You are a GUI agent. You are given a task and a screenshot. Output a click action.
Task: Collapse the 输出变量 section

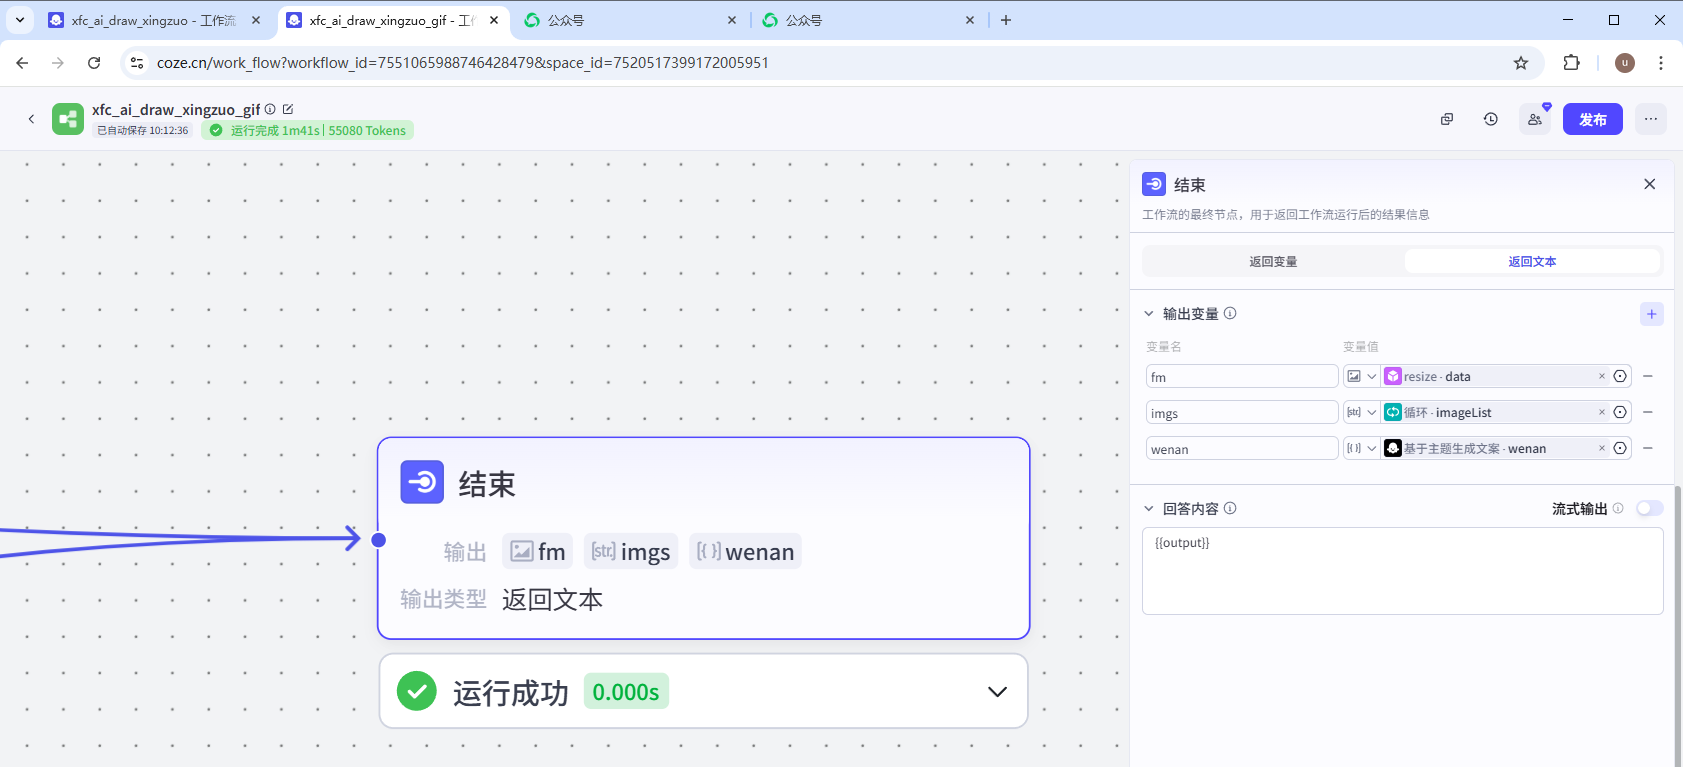pyautogui.click(x=1149, y=313)
